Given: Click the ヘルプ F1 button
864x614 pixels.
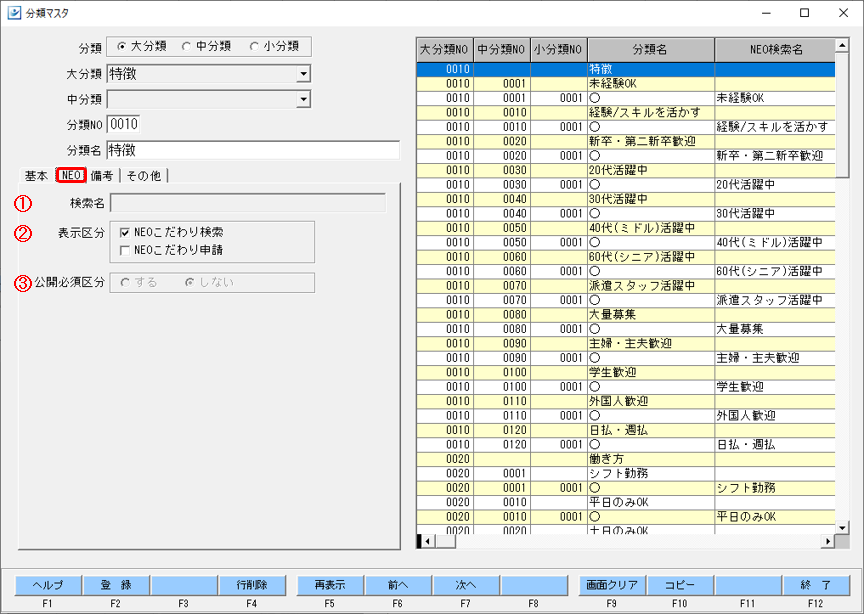Looking at the screenshot, I should 48,585.
